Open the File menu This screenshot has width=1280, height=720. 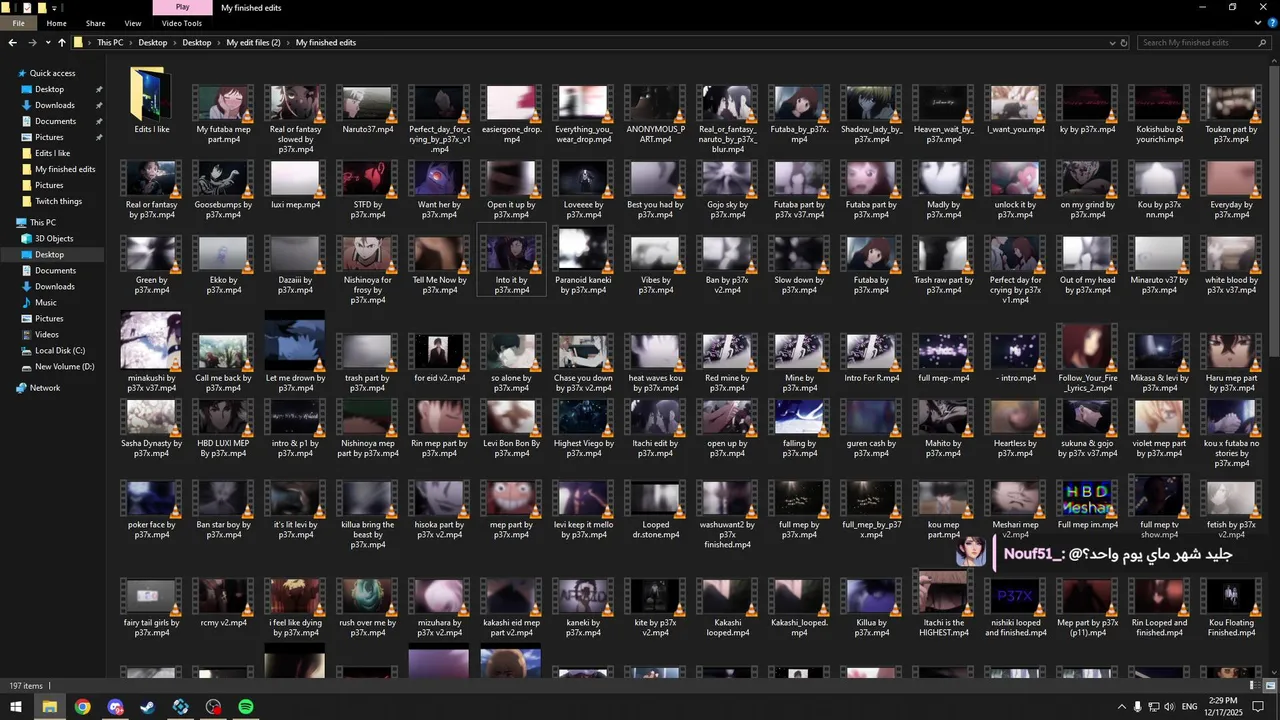coord(19,23)
